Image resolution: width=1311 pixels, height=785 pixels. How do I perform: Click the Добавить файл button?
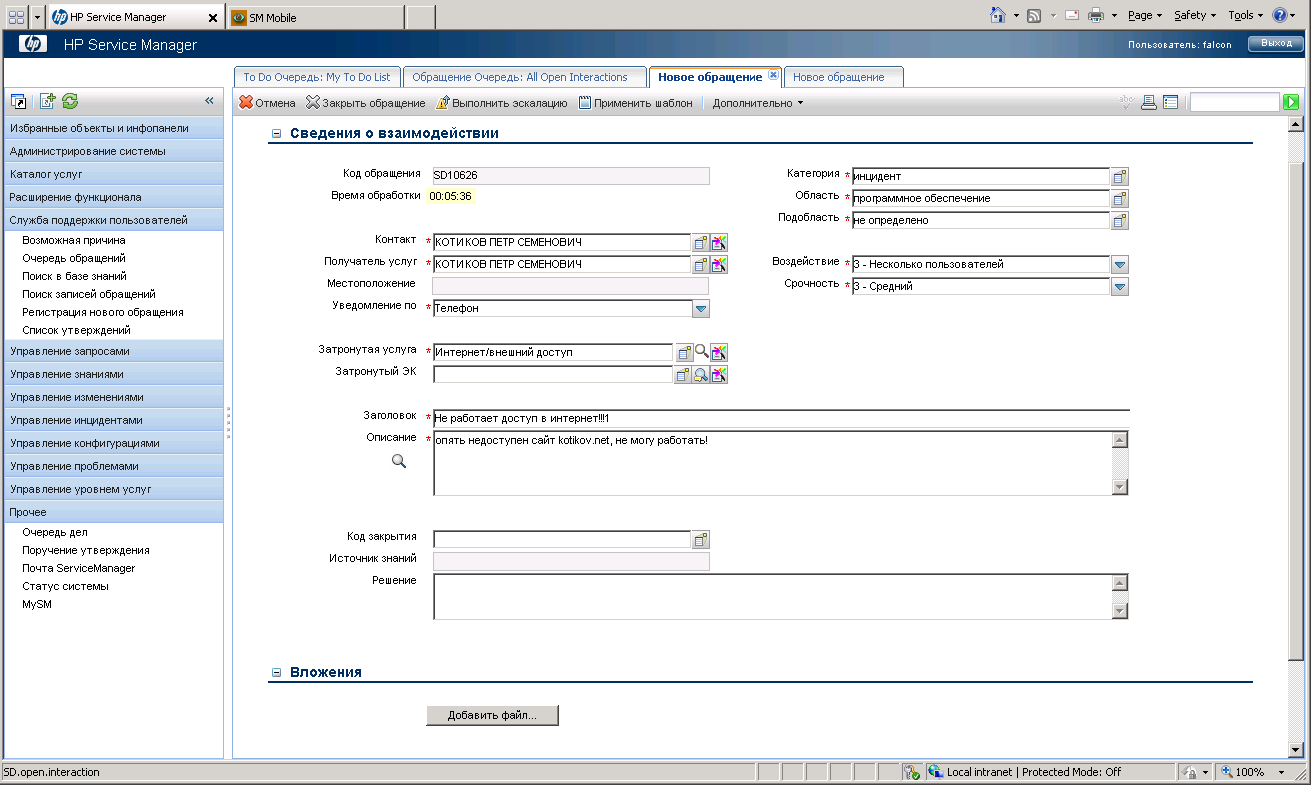pyautogui.click(x=492, y=715)
